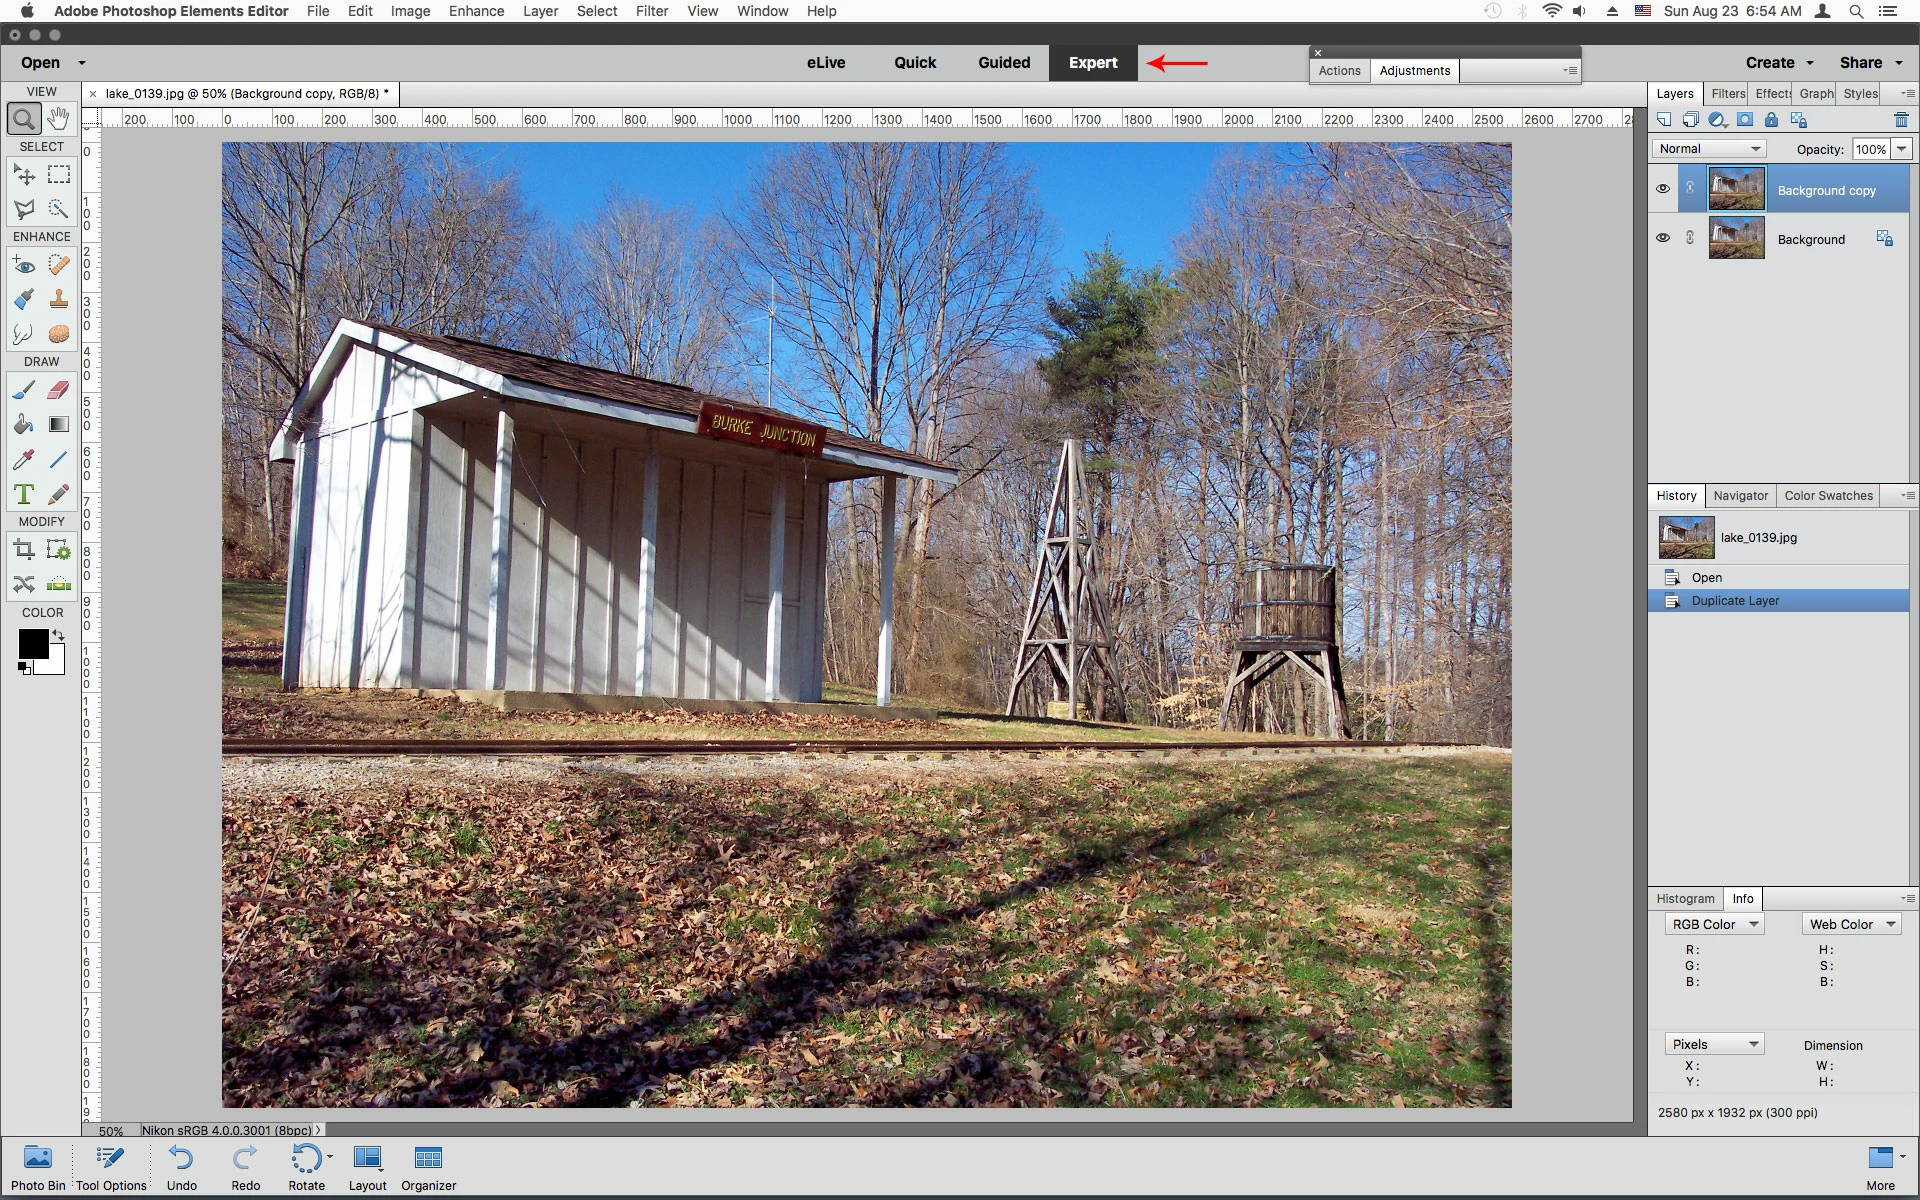
Task: Select the Hand tool
Action: tap(59, 119)
